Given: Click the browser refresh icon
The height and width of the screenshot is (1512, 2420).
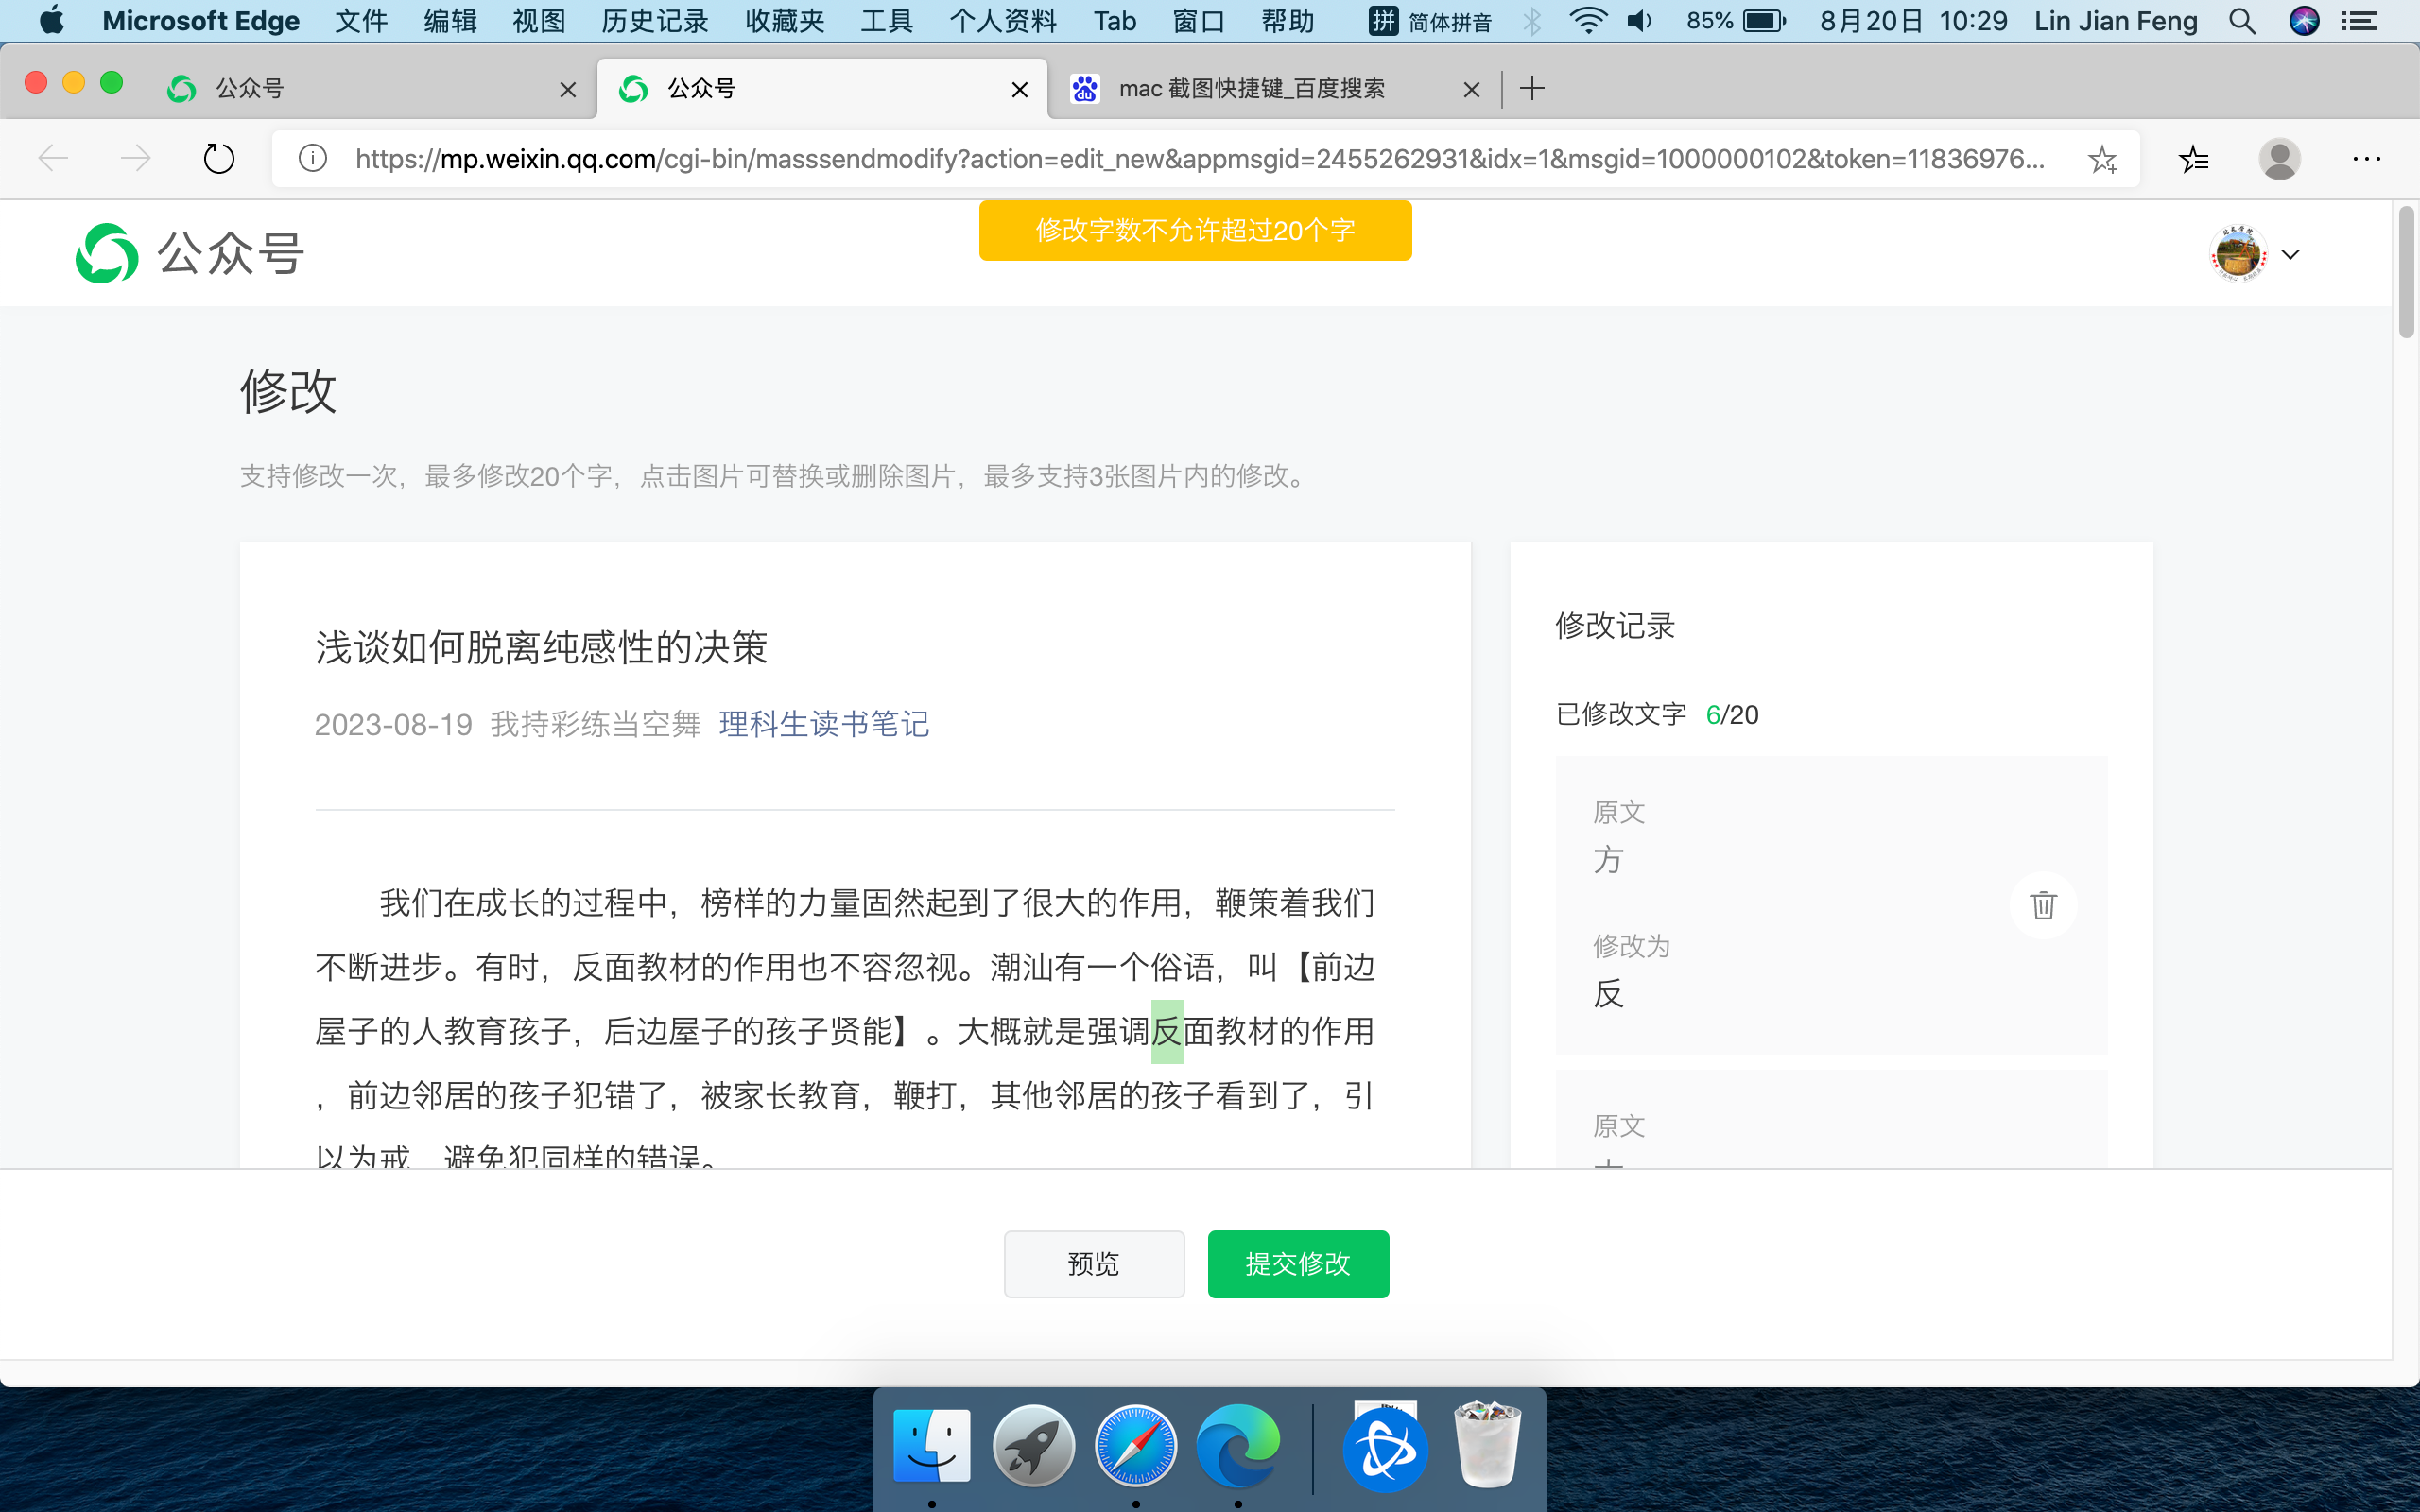Looking at the screenshot, I should (x=218, y=159).
